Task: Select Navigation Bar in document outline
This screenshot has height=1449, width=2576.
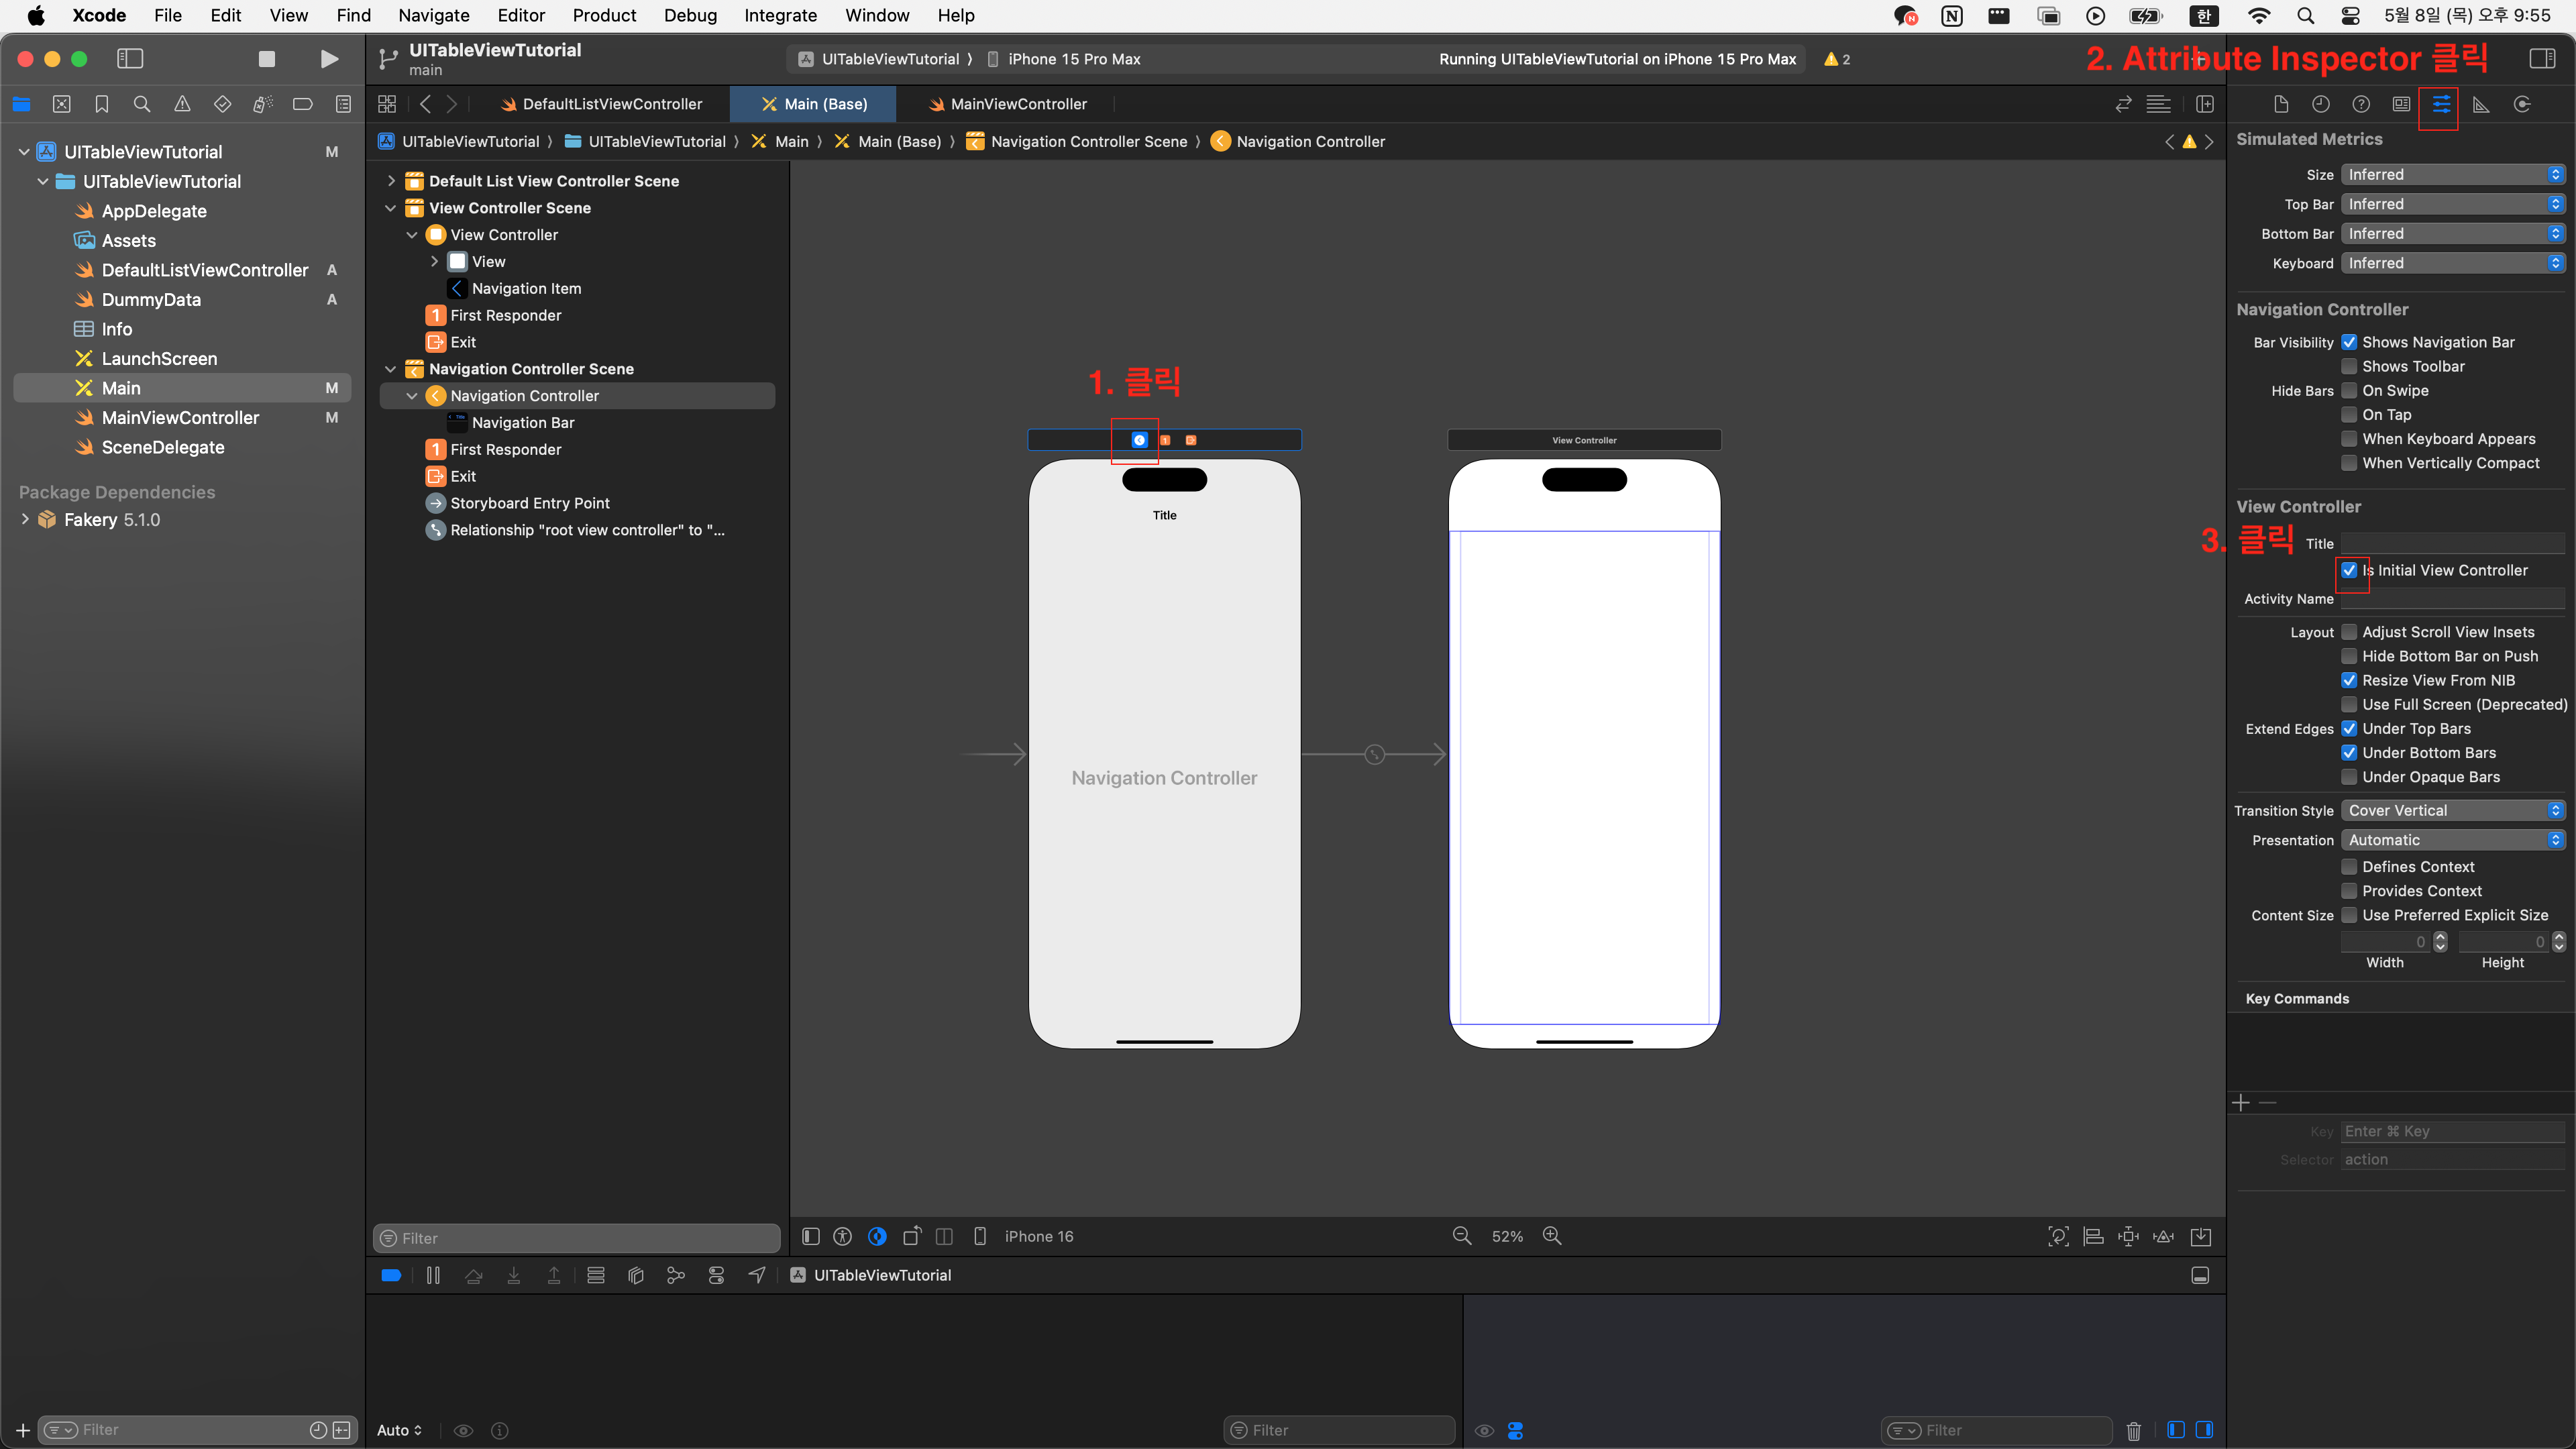Action: [x=523, y=422]
